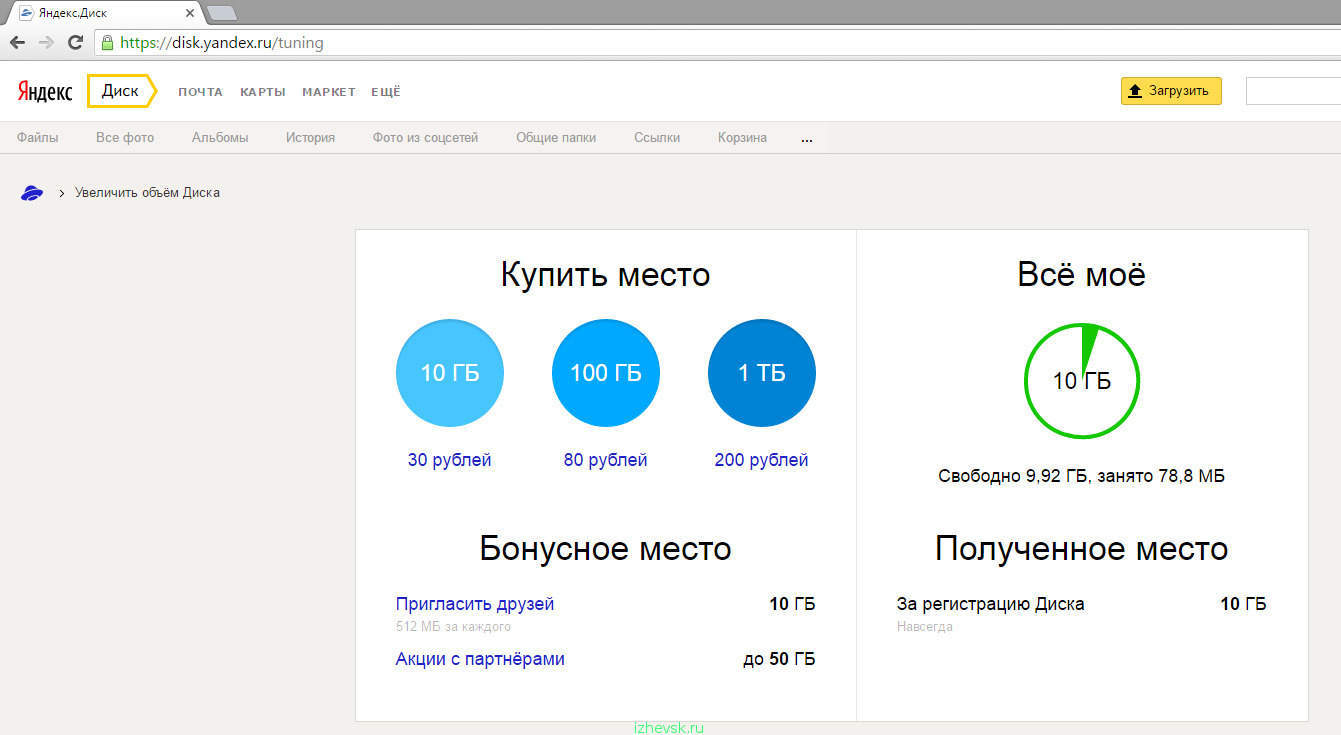Expand the three-dots more tabs menu
This screenshot has width=1341, height=735.
point(807,139)
